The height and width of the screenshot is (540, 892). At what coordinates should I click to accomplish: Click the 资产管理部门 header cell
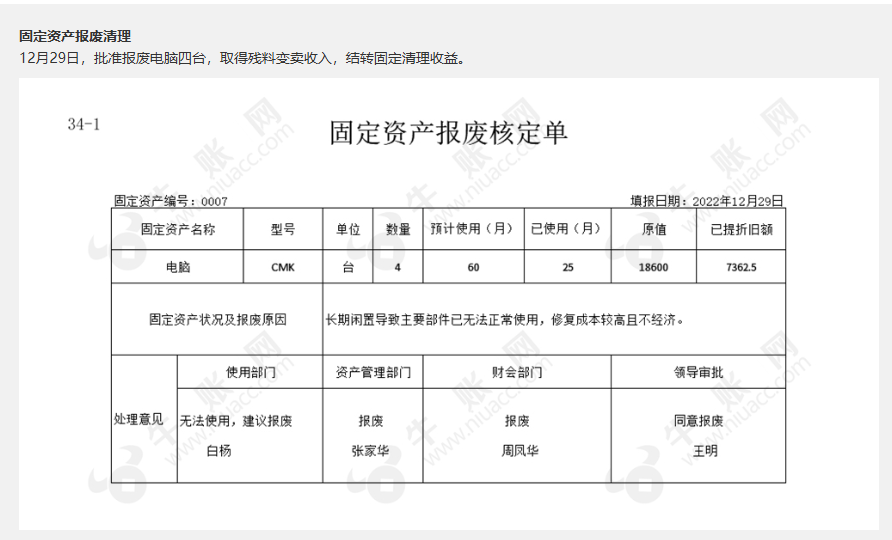(372, 372)
